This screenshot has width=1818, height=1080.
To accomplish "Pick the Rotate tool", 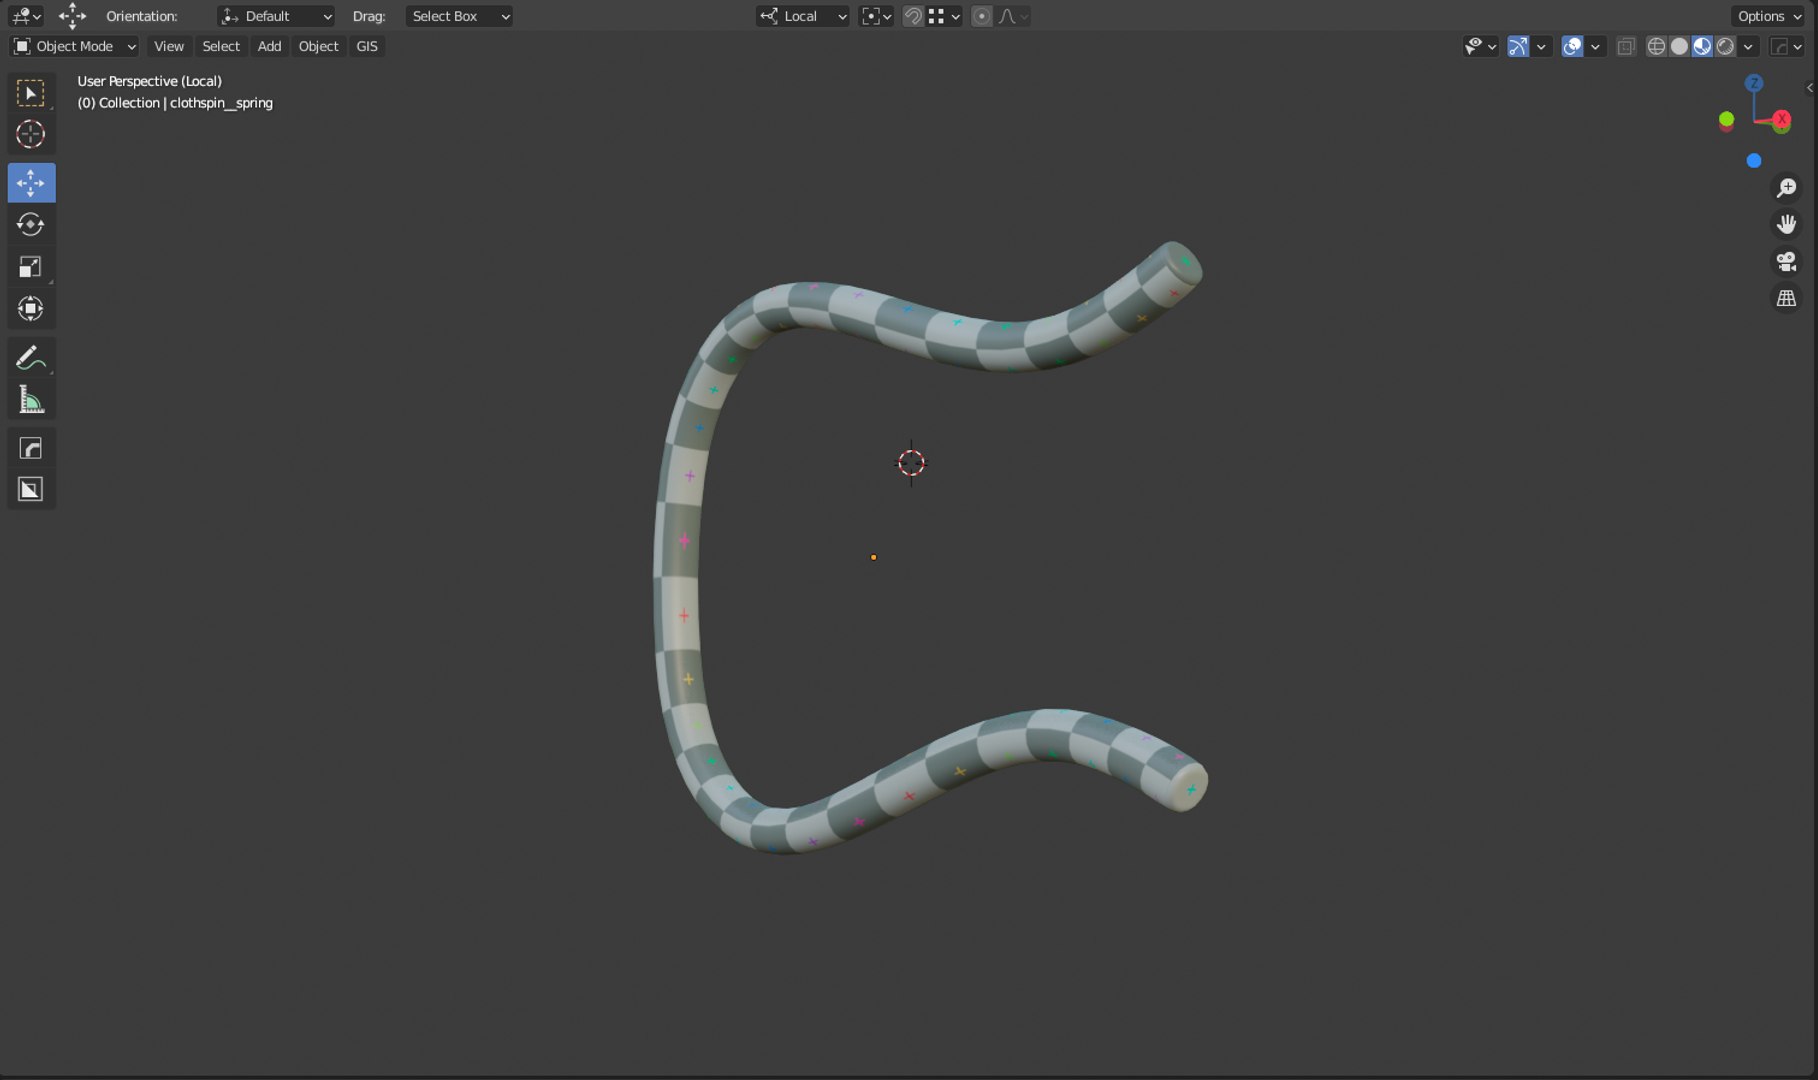I will point(31,224).
